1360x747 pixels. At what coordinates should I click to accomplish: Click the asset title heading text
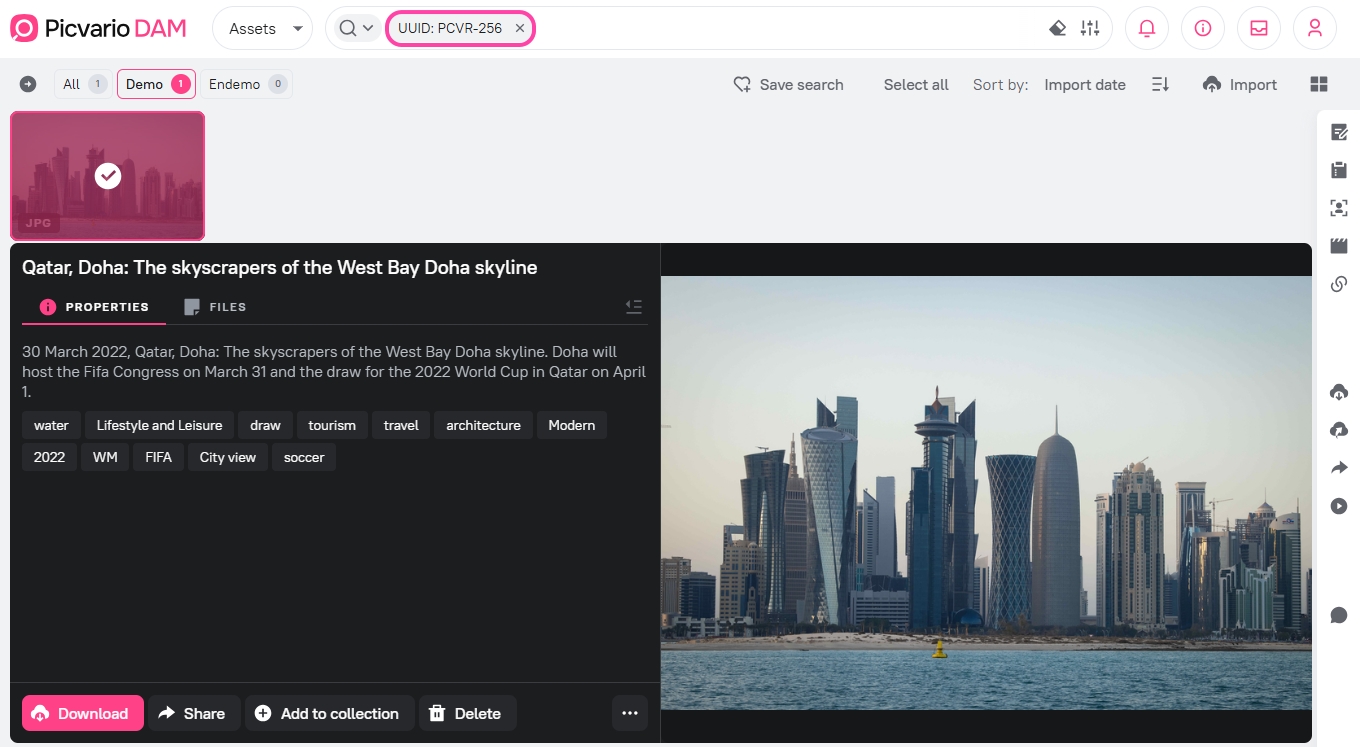(280, 267)
